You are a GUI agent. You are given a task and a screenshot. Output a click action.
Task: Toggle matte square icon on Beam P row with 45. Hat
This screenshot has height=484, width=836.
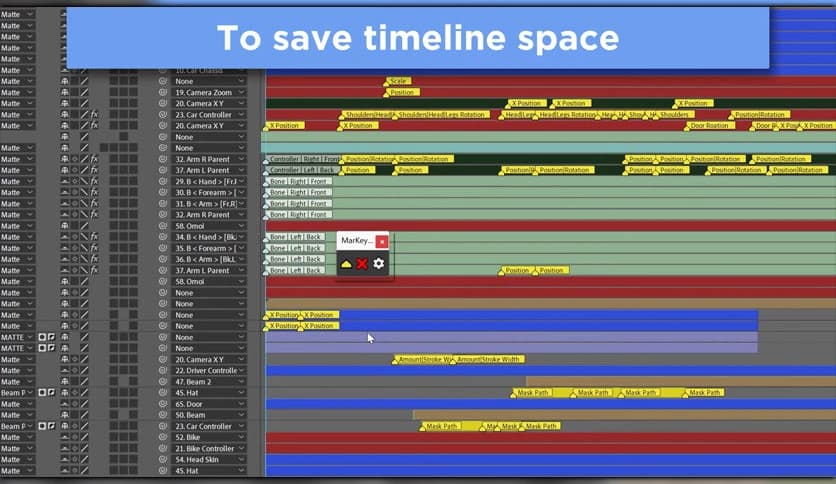coord(42,393)
